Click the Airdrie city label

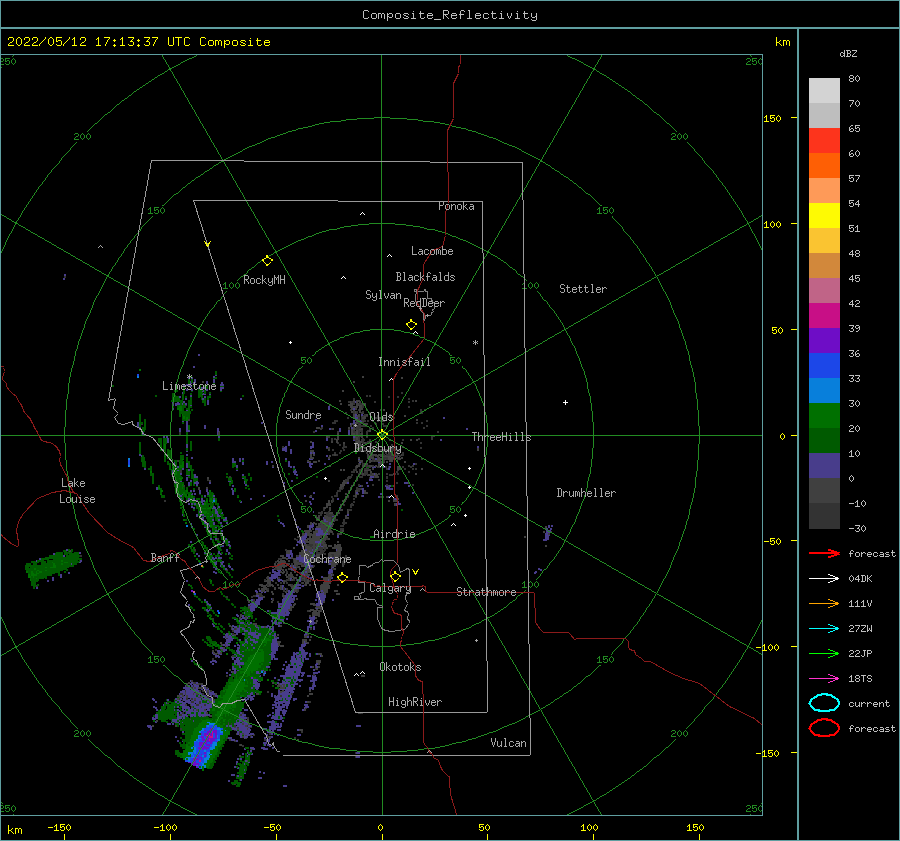pos(394,534)
